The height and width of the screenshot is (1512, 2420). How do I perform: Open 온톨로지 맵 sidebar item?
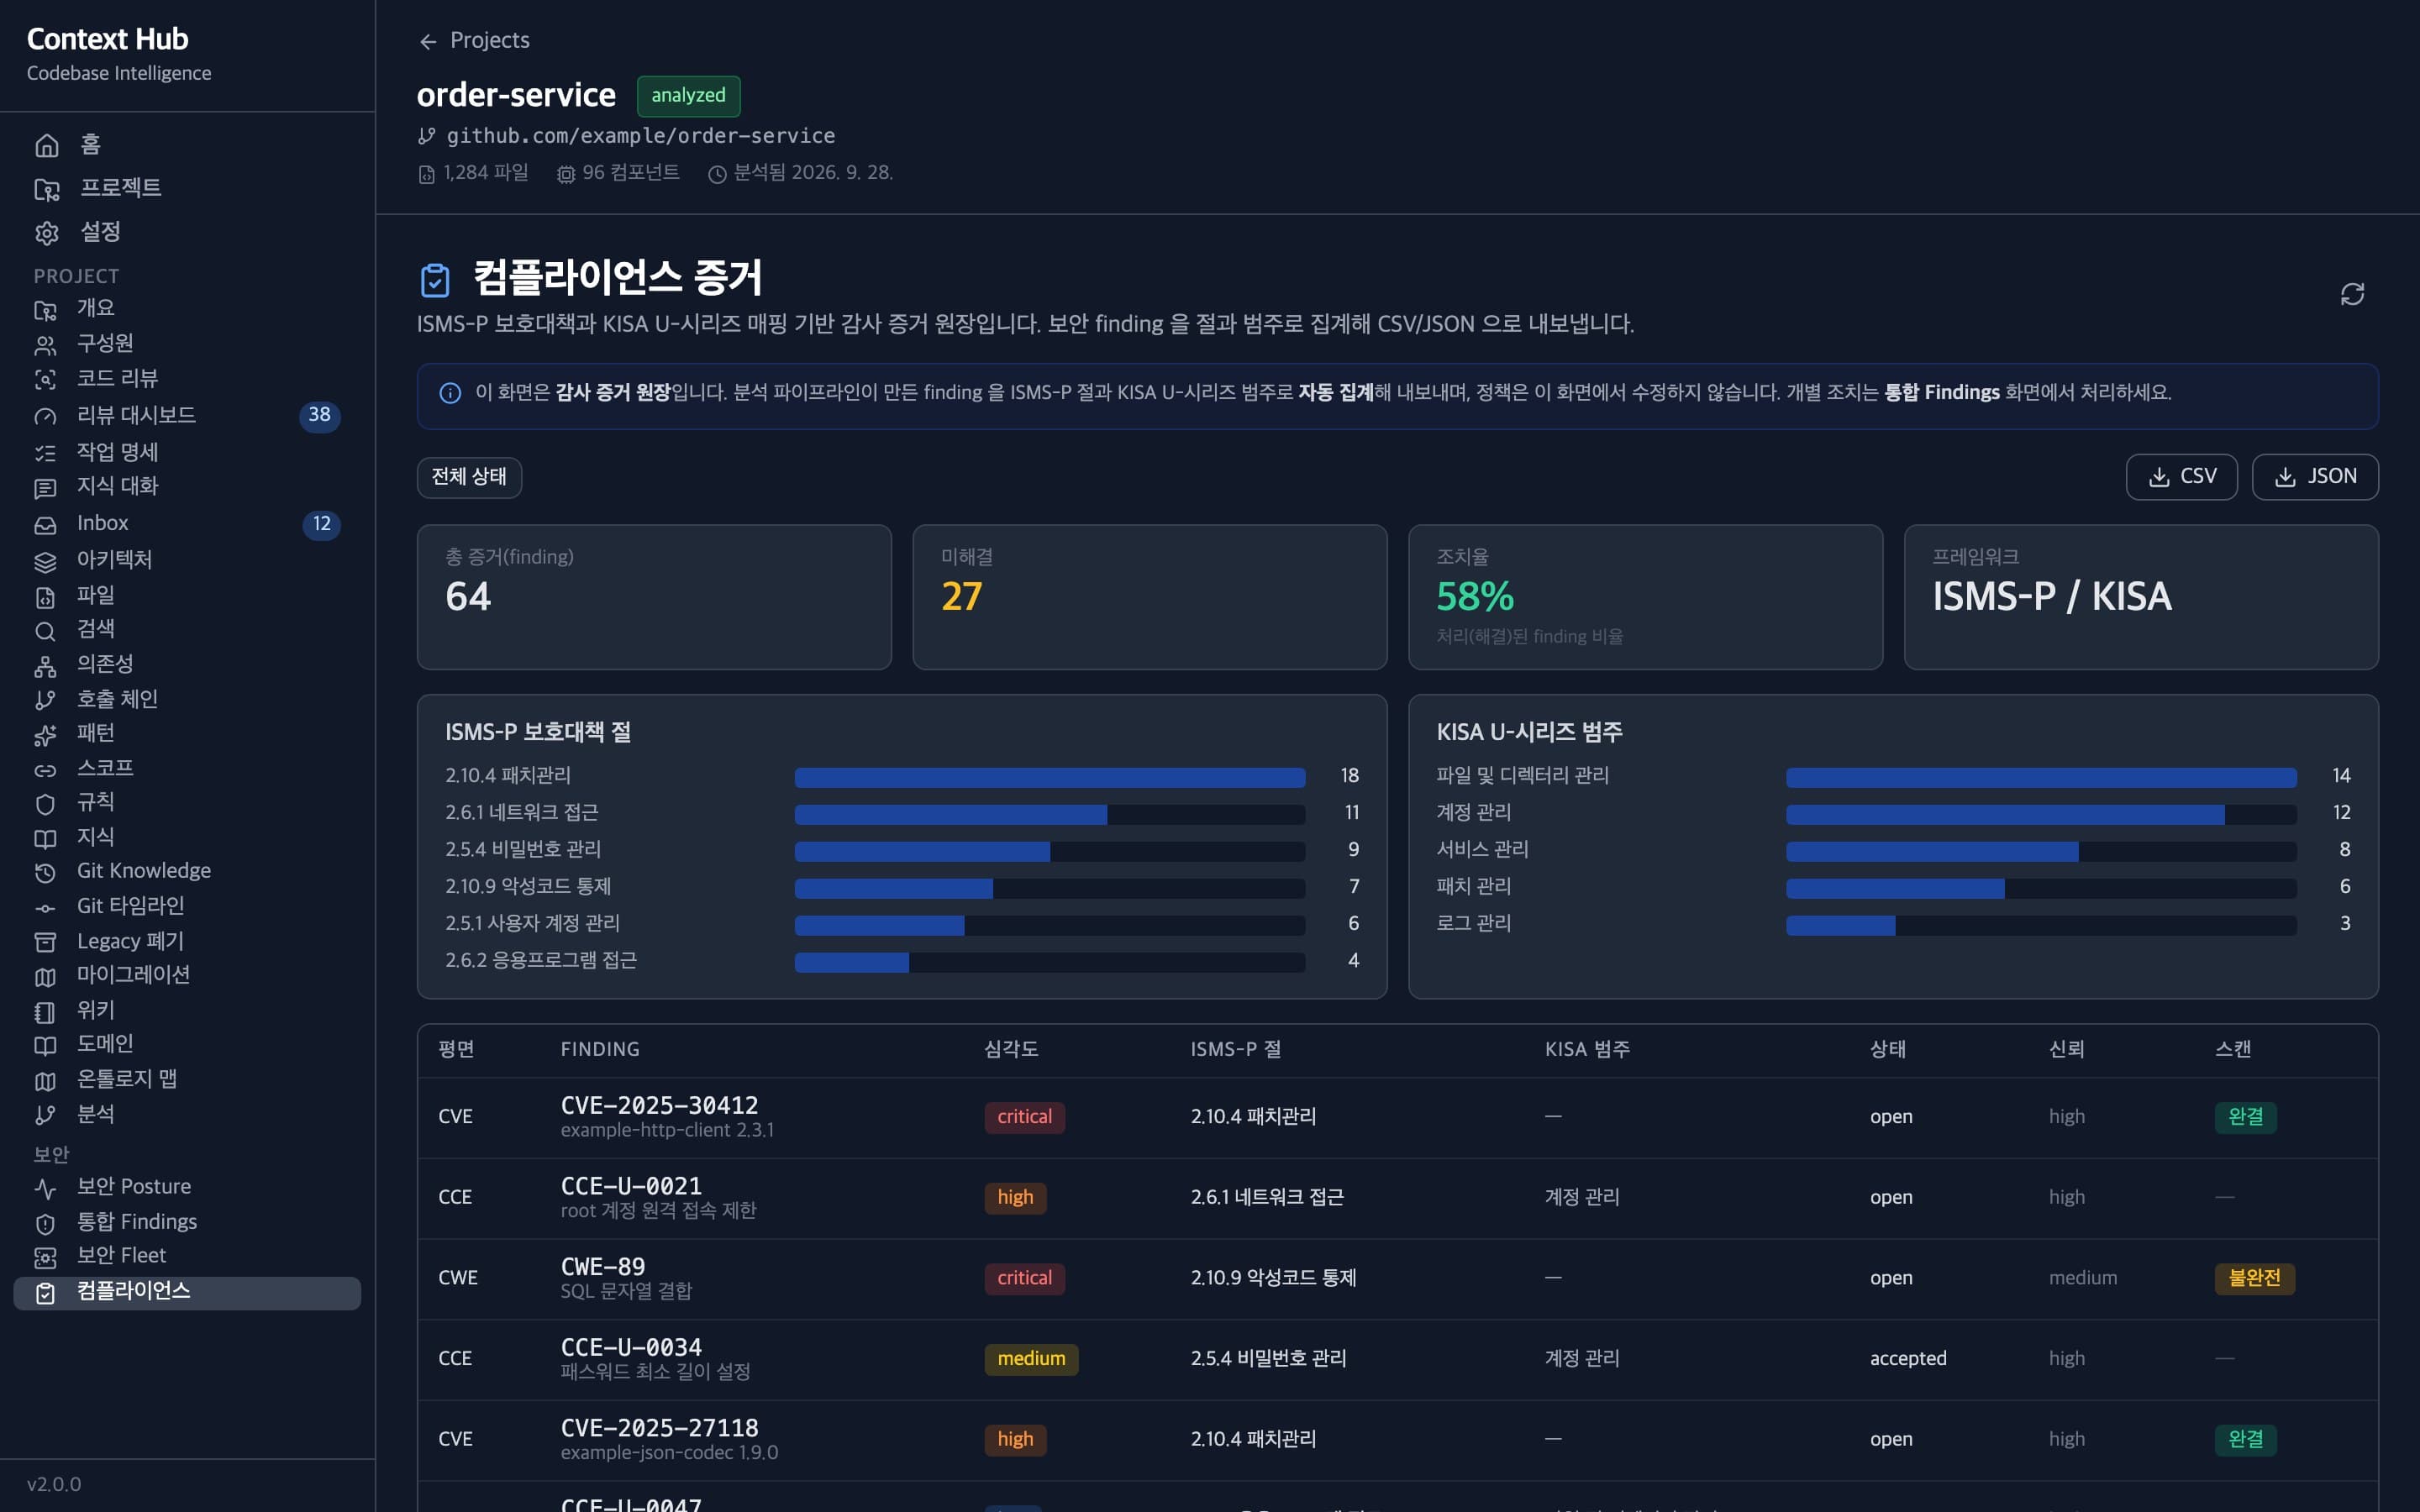(187, 1079)
